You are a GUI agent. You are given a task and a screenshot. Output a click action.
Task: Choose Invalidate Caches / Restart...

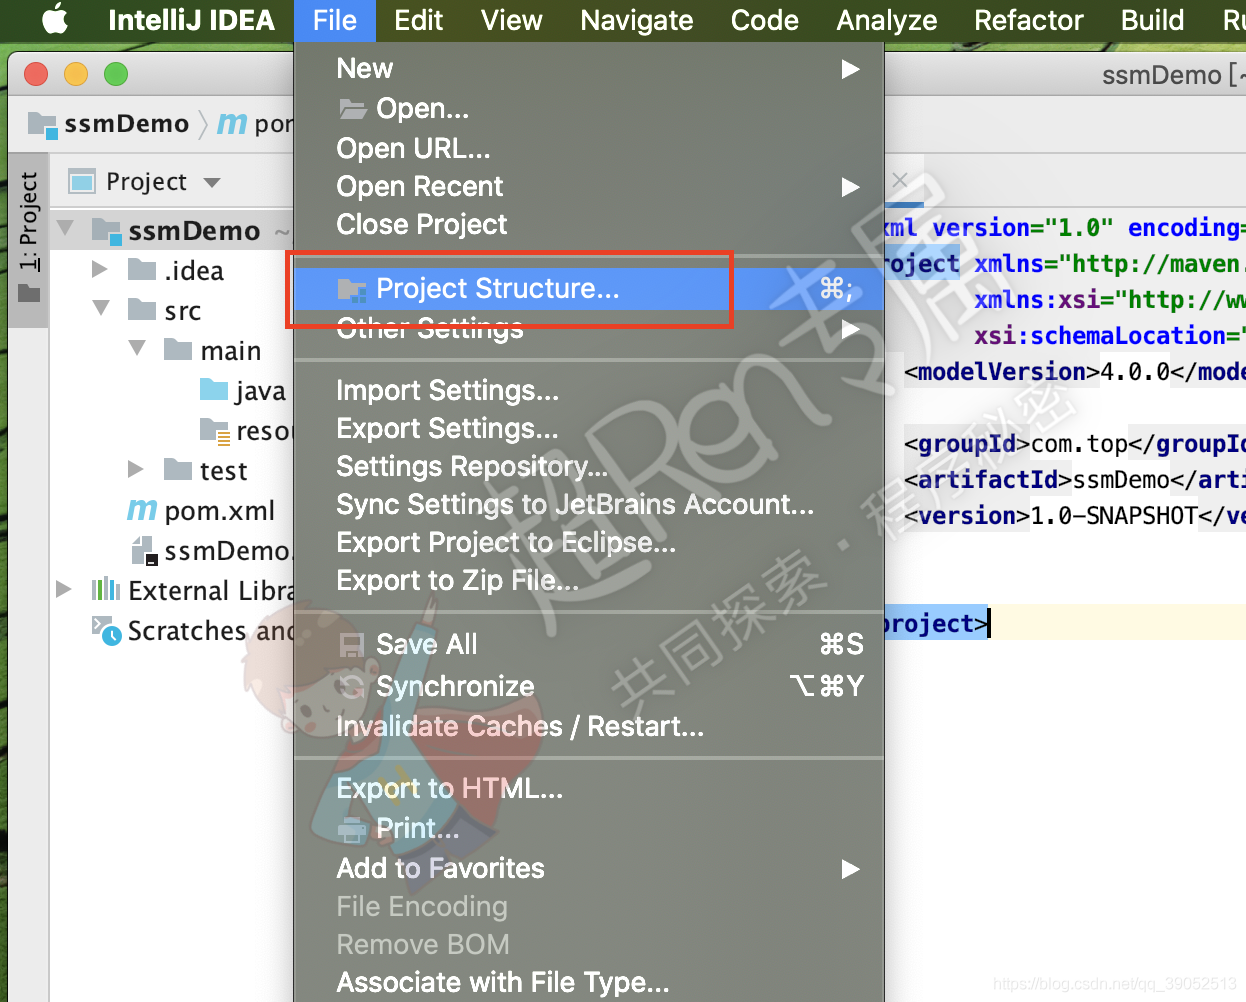pos(589,726)
